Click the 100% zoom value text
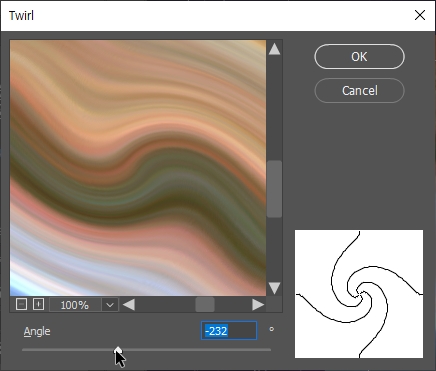The height and width of the screenshot is (371, 436). coord(75,305)
